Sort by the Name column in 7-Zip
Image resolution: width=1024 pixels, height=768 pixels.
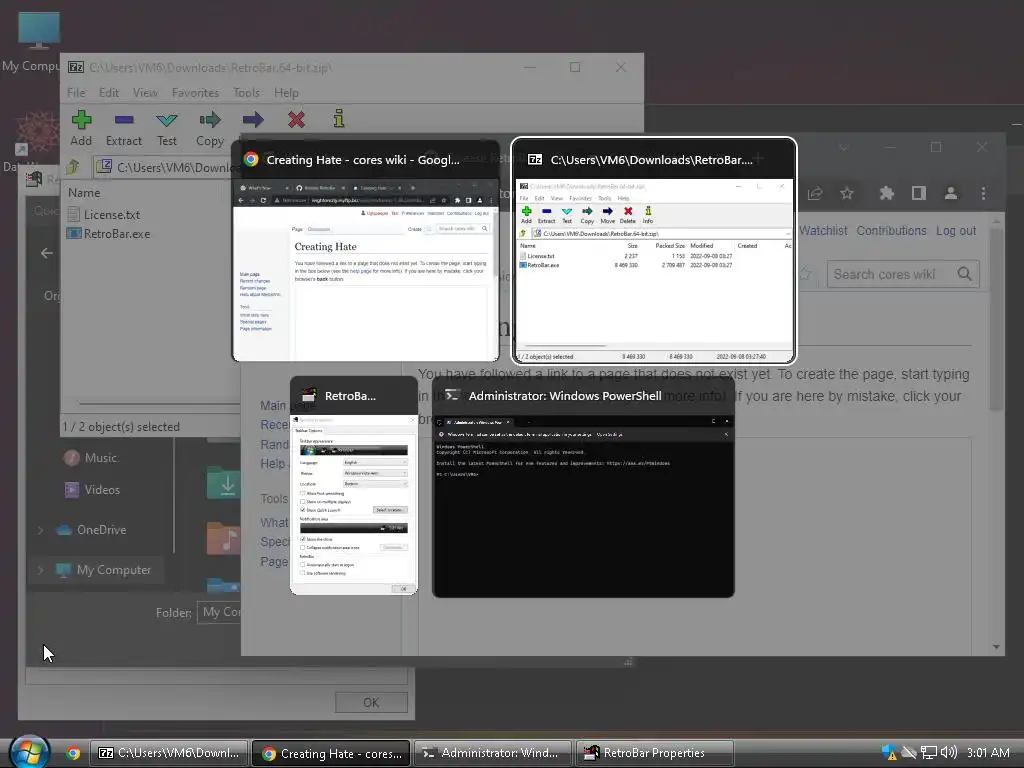point(84,193)
